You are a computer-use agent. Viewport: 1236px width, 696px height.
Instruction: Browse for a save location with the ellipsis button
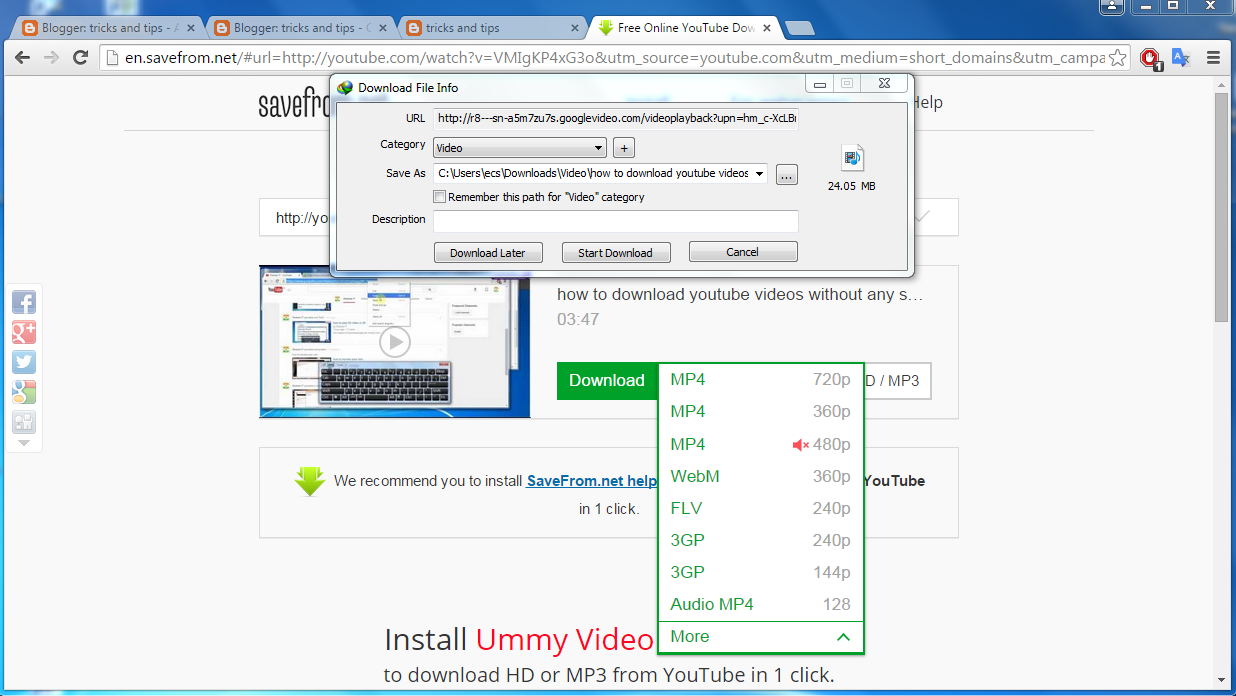click(x=787, y=174)
